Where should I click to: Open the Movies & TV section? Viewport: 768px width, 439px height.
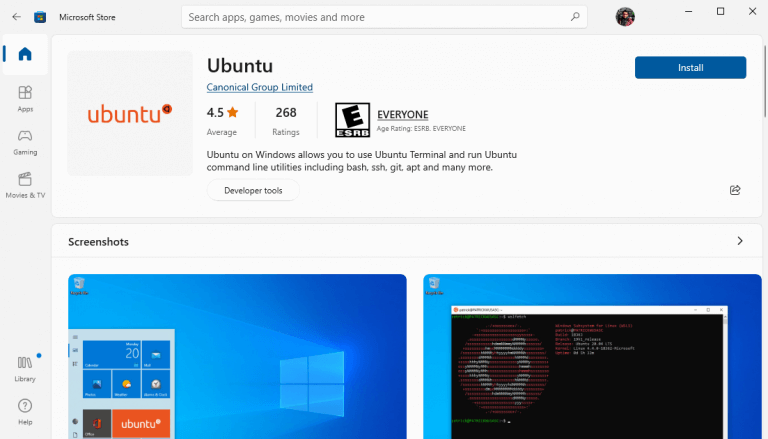(x=25, y=185)
